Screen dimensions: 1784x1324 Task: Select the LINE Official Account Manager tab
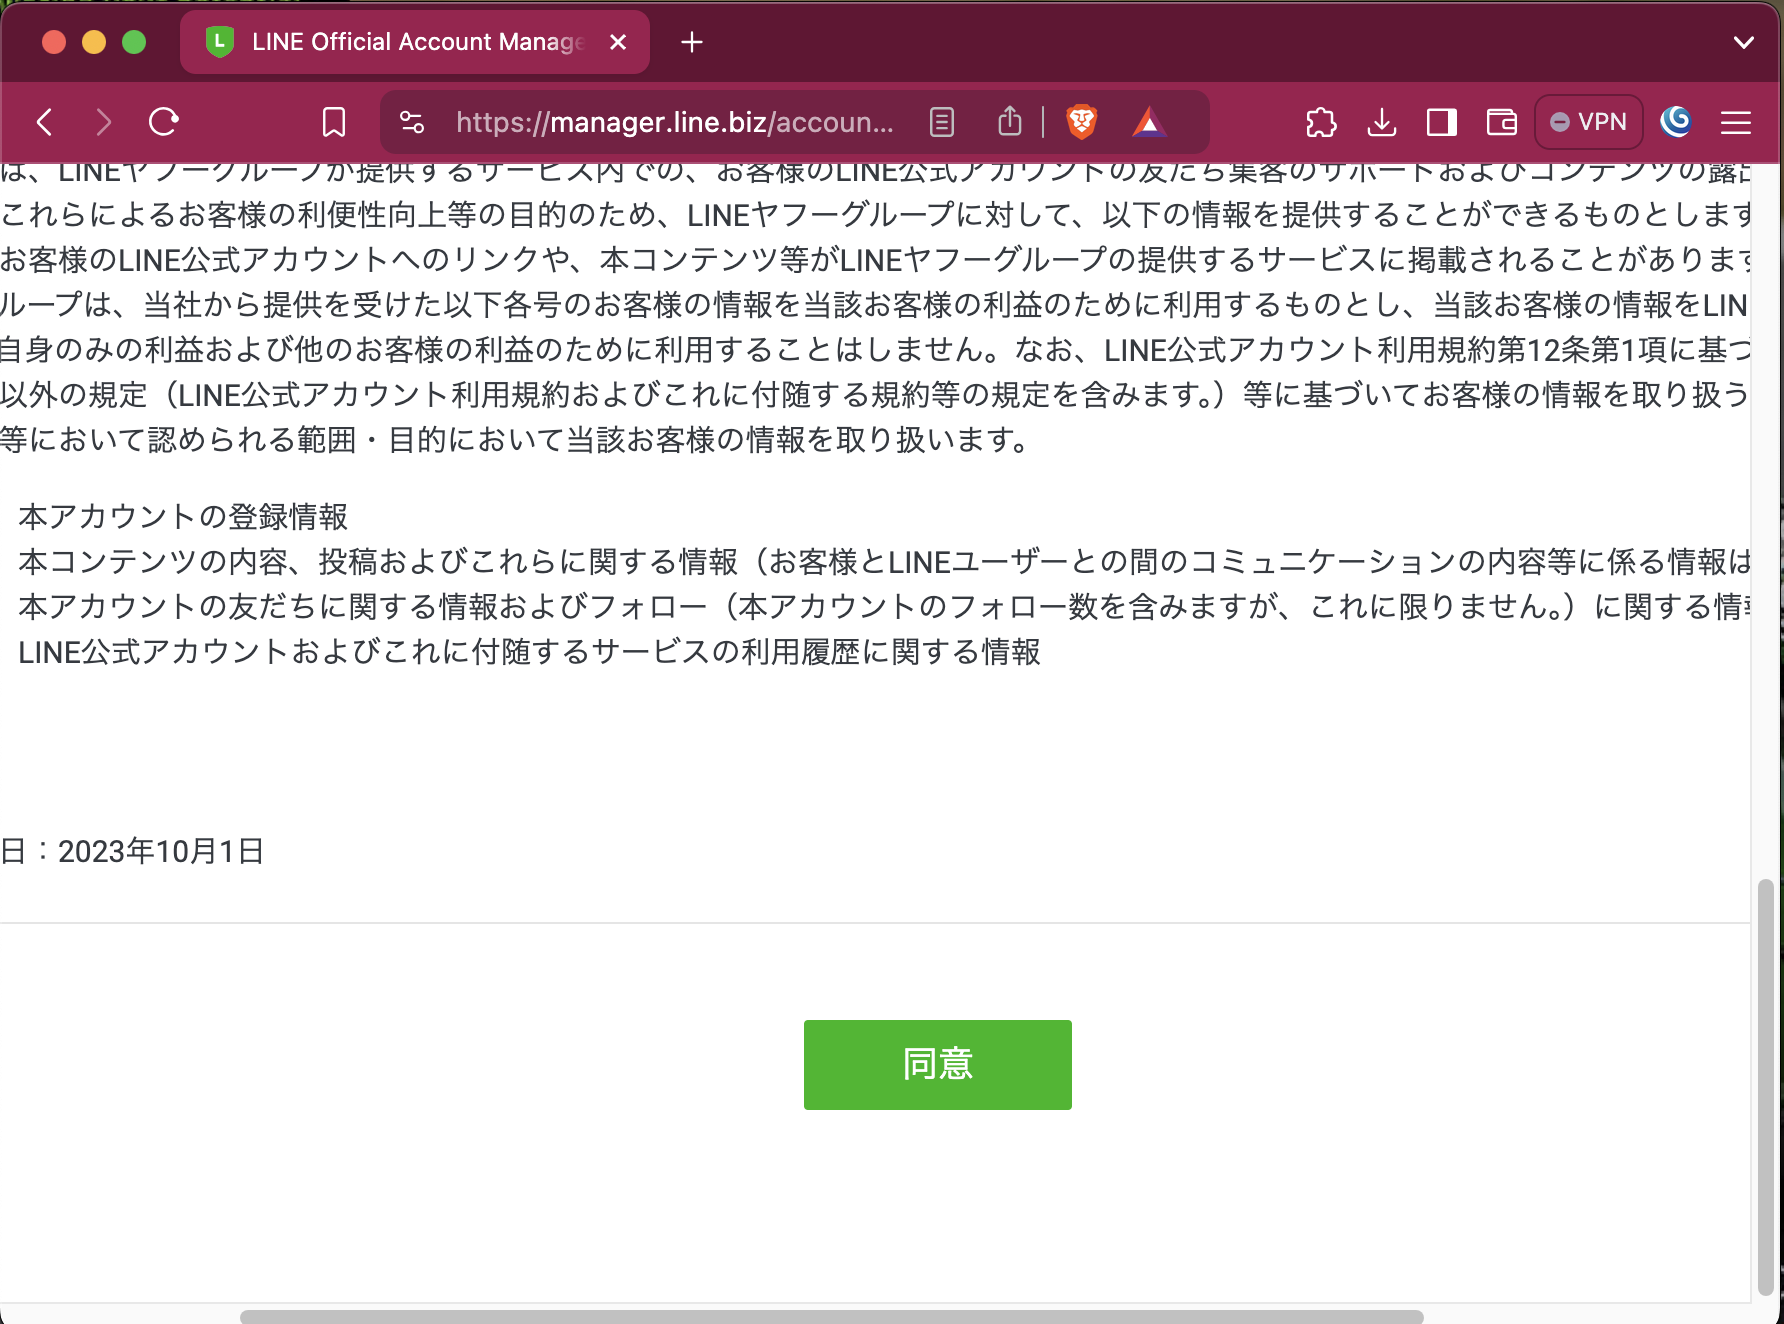(415, 42)
